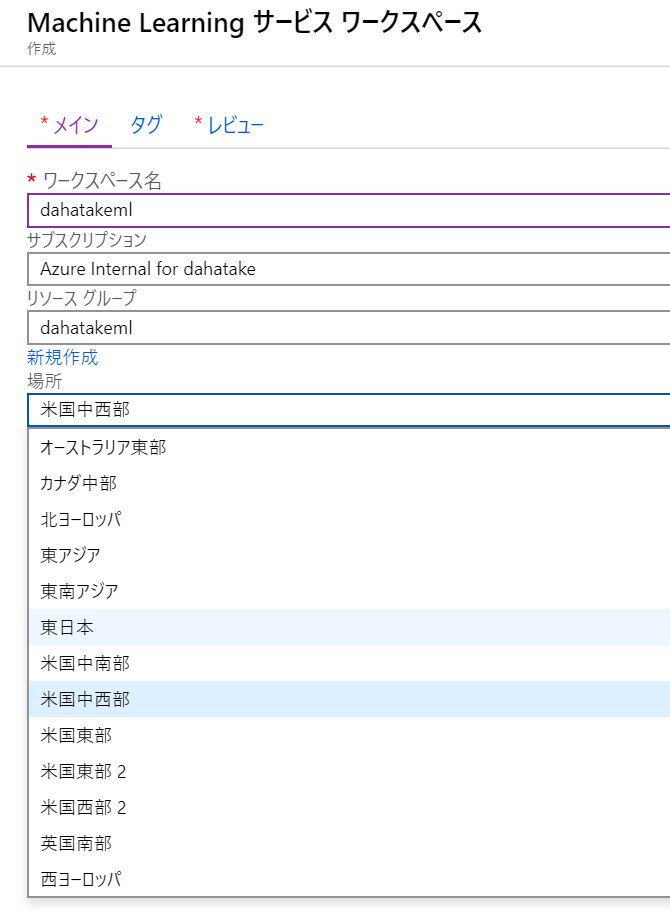The width and height of the screenshot is (670, 918).
Task: Select 北ヨーロッパ from the list
Action: coord(349,519)
